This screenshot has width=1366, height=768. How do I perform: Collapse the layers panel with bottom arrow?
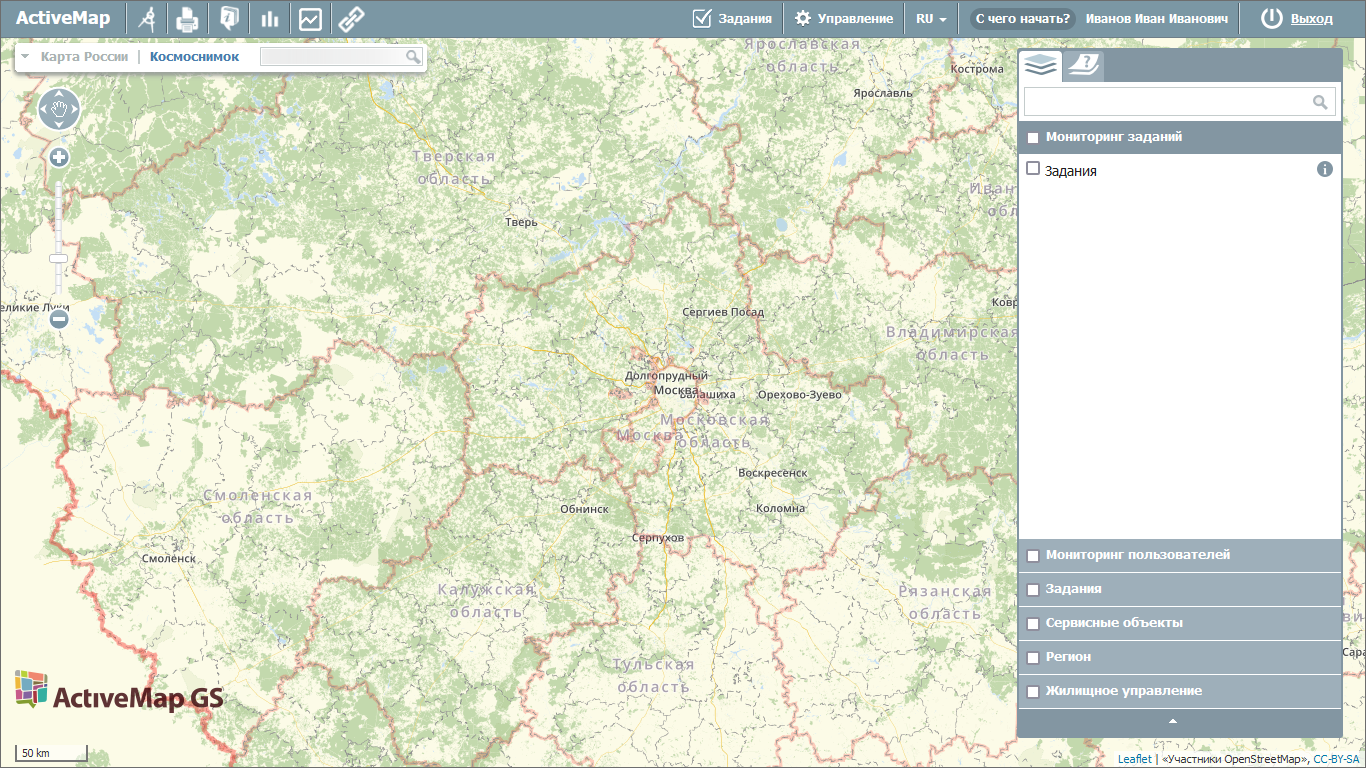tap(1173, 721)
